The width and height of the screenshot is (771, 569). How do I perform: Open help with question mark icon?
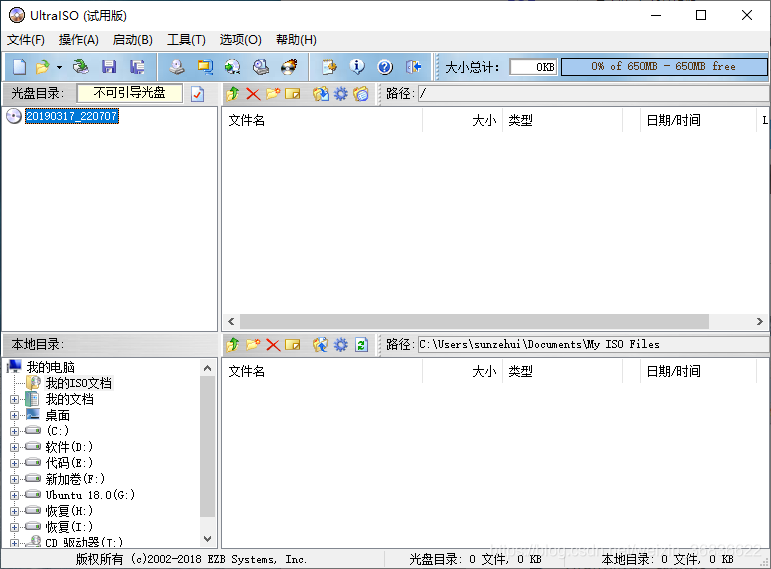click(385, 67)
